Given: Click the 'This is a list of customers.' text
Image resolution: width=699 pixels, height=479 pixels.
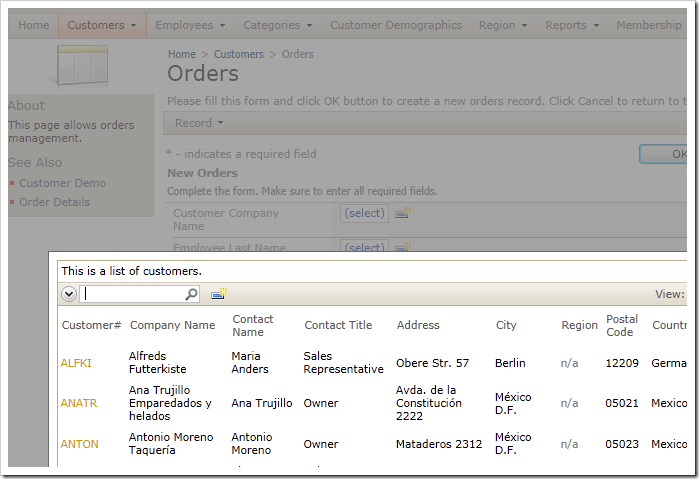Looking at the screenshot, I should [132, 271].
